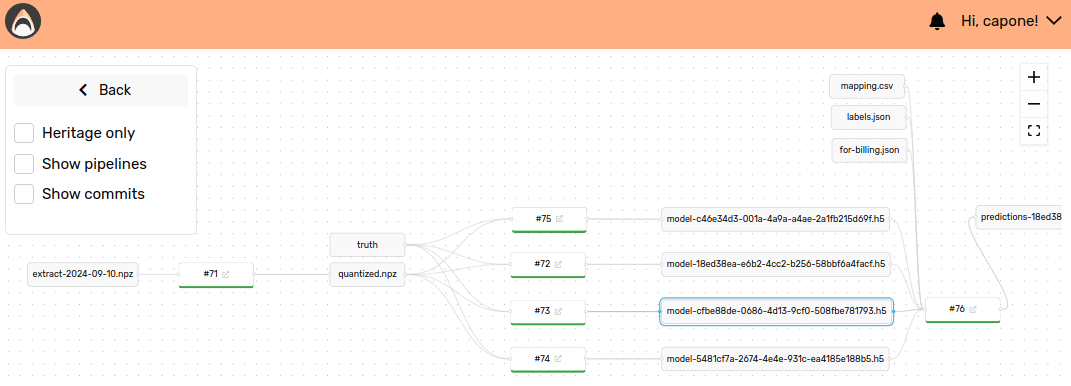Toggle the Show pipelines checkbox
The height and width of the screenshot is (386, 1071).
25,164
